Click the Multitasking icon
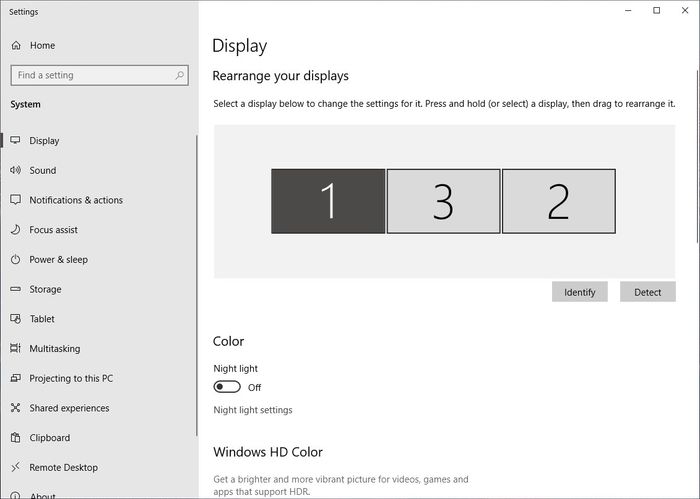 pos(16,348)
